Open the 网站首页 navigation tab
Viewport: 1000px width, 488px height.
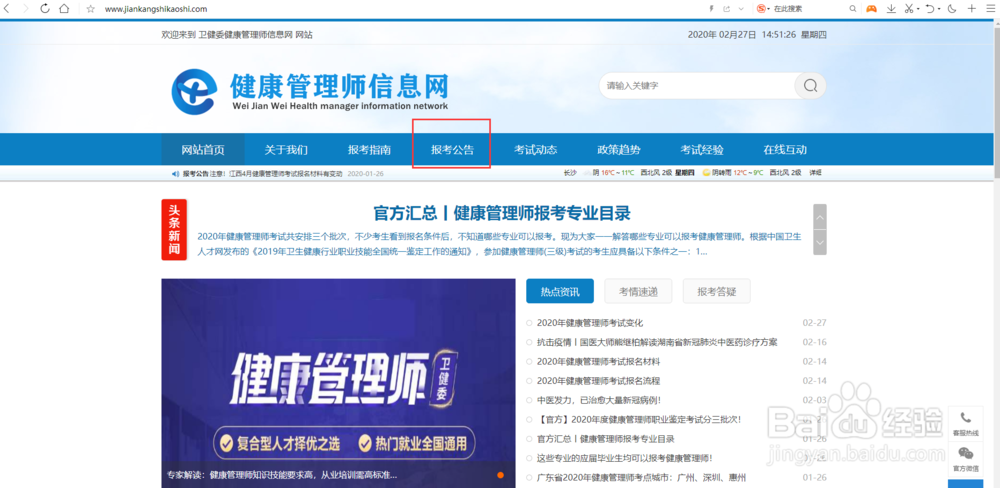(x=203, y=150)
